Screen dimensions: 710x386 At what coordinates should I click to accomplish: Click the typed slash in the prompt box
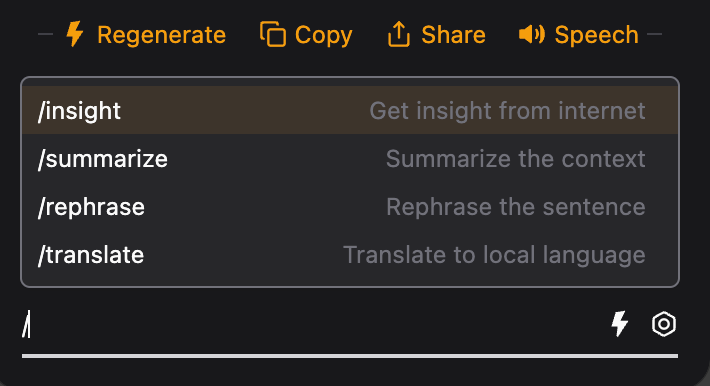coord(26,324)
